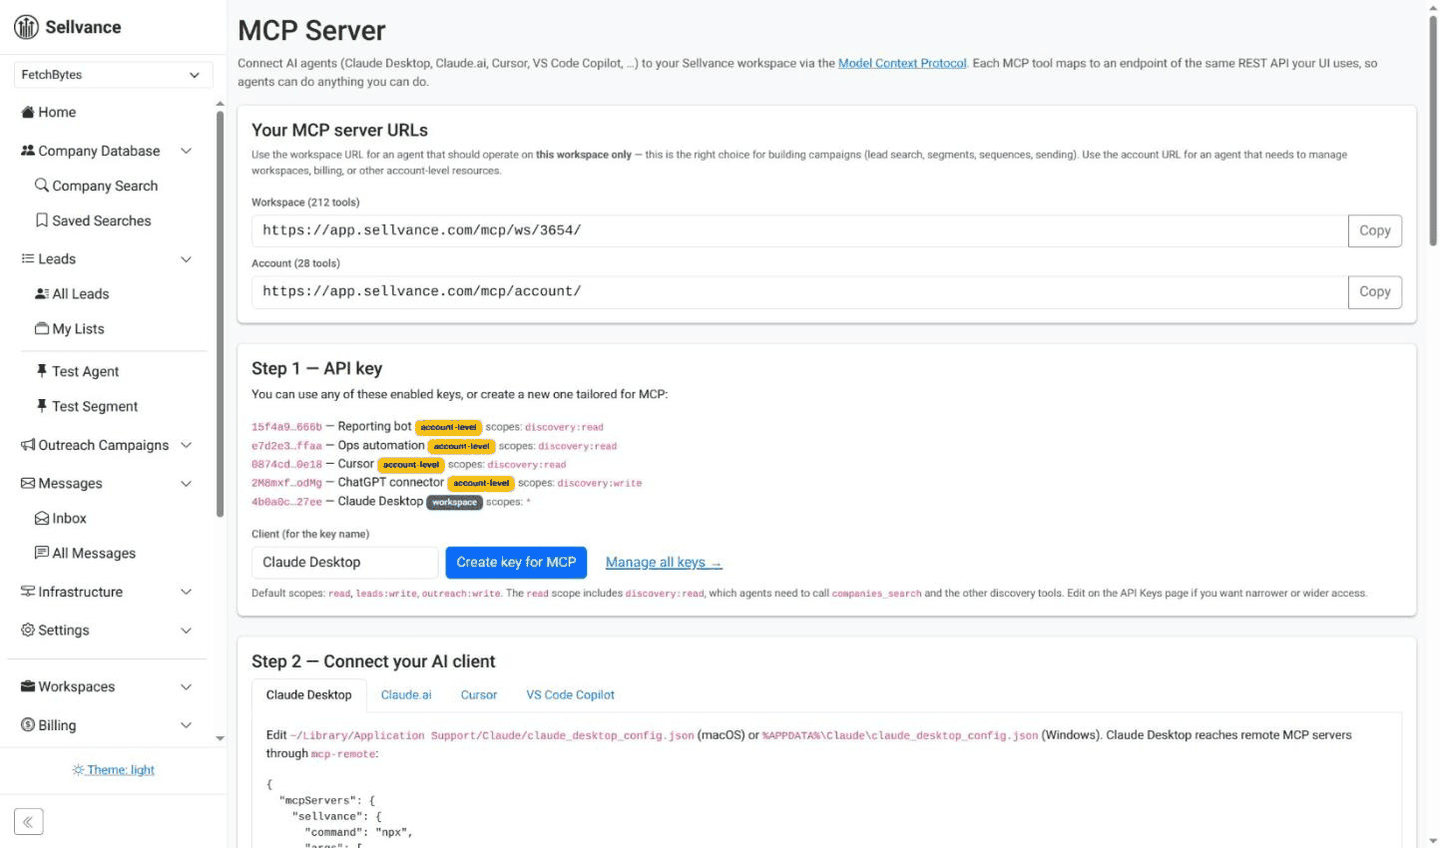The image size is (1440, 848).
Task: Click the e7d2e3..ffaa key ID
Action: [287, 446]
